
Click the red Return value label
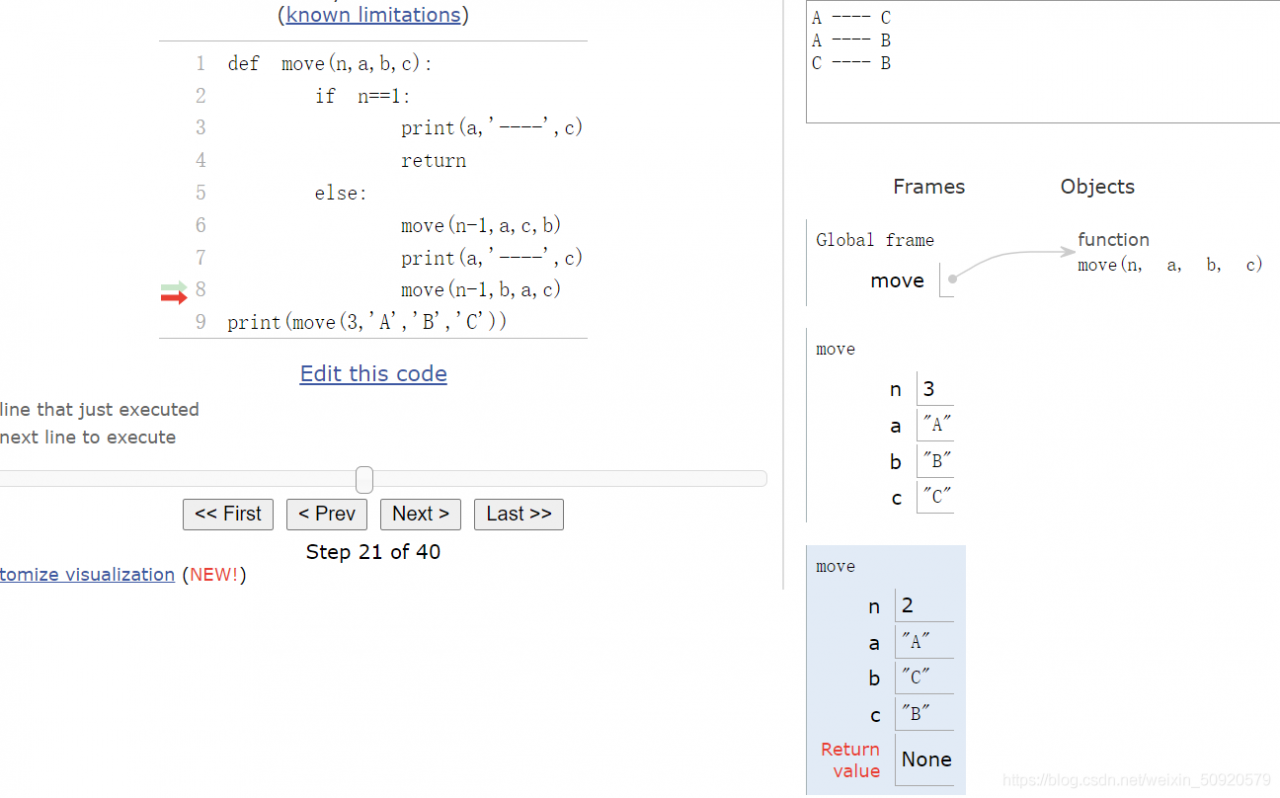pyautogui.click(x=850, y=760)
